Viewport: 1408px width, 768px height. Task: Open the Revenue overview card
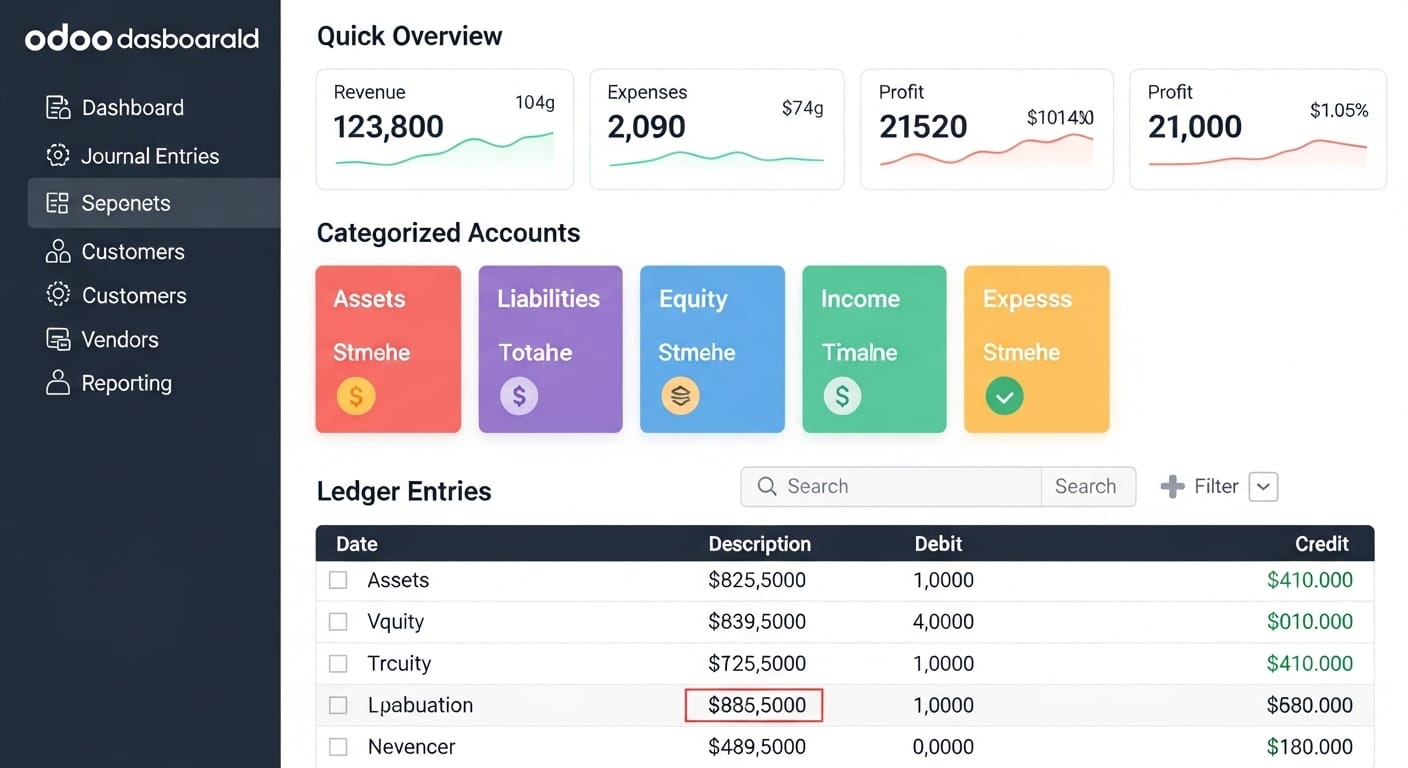click(x=444, y=129)
